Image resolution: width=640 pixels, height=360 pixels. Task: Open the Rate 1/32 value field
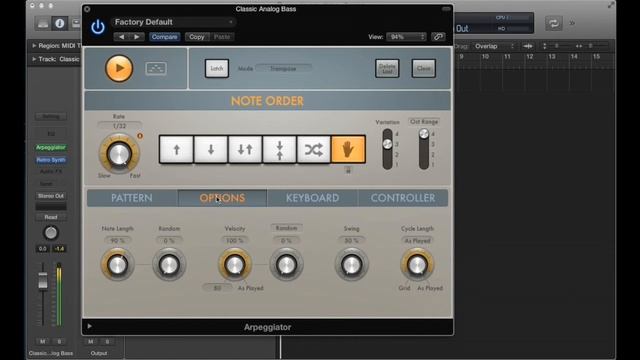coord(119,126)
